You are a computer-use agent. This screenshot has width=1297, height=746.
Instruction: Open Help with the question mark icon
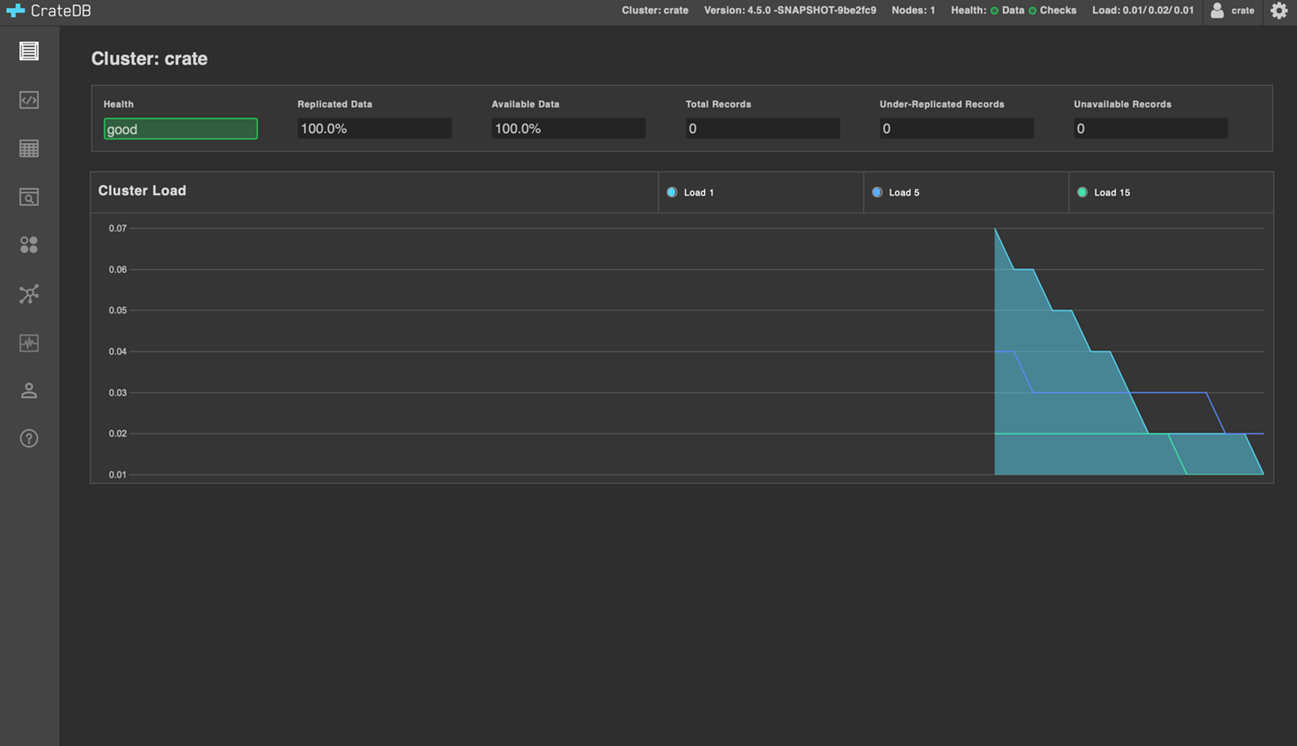[x=28, y=438]
